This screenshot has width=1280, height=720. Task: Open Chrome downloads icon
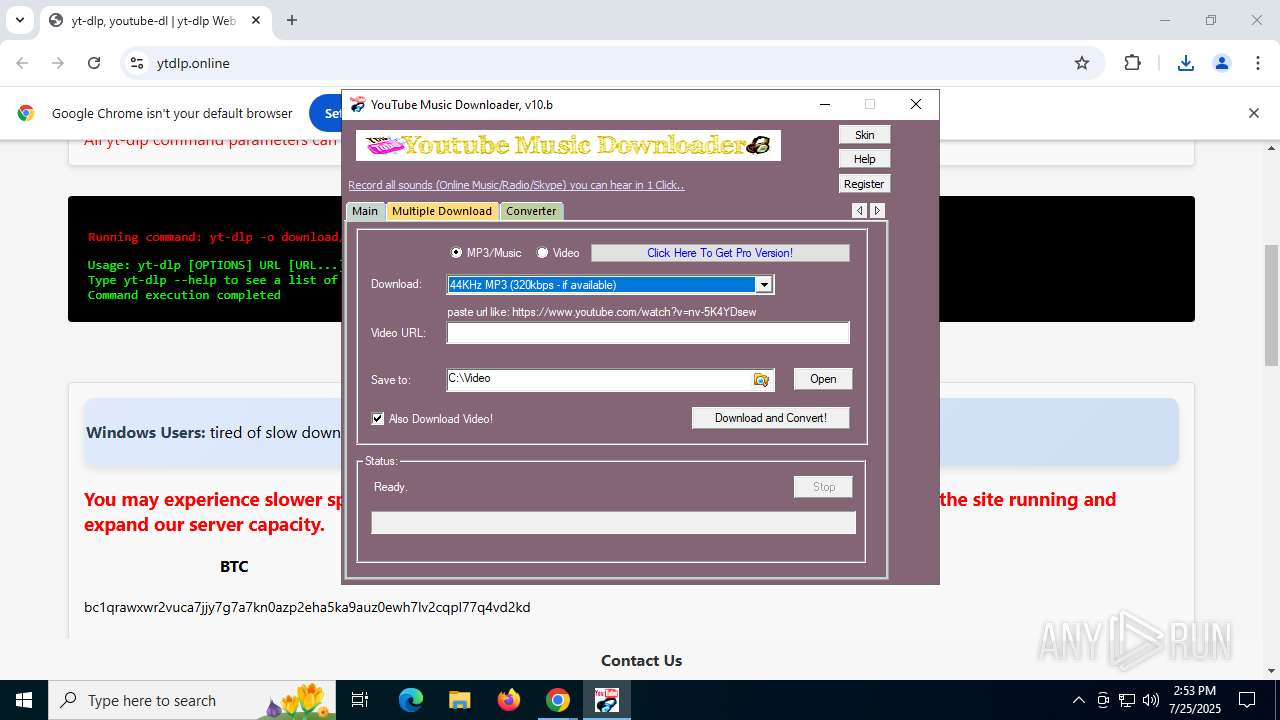click(1186, 63)
